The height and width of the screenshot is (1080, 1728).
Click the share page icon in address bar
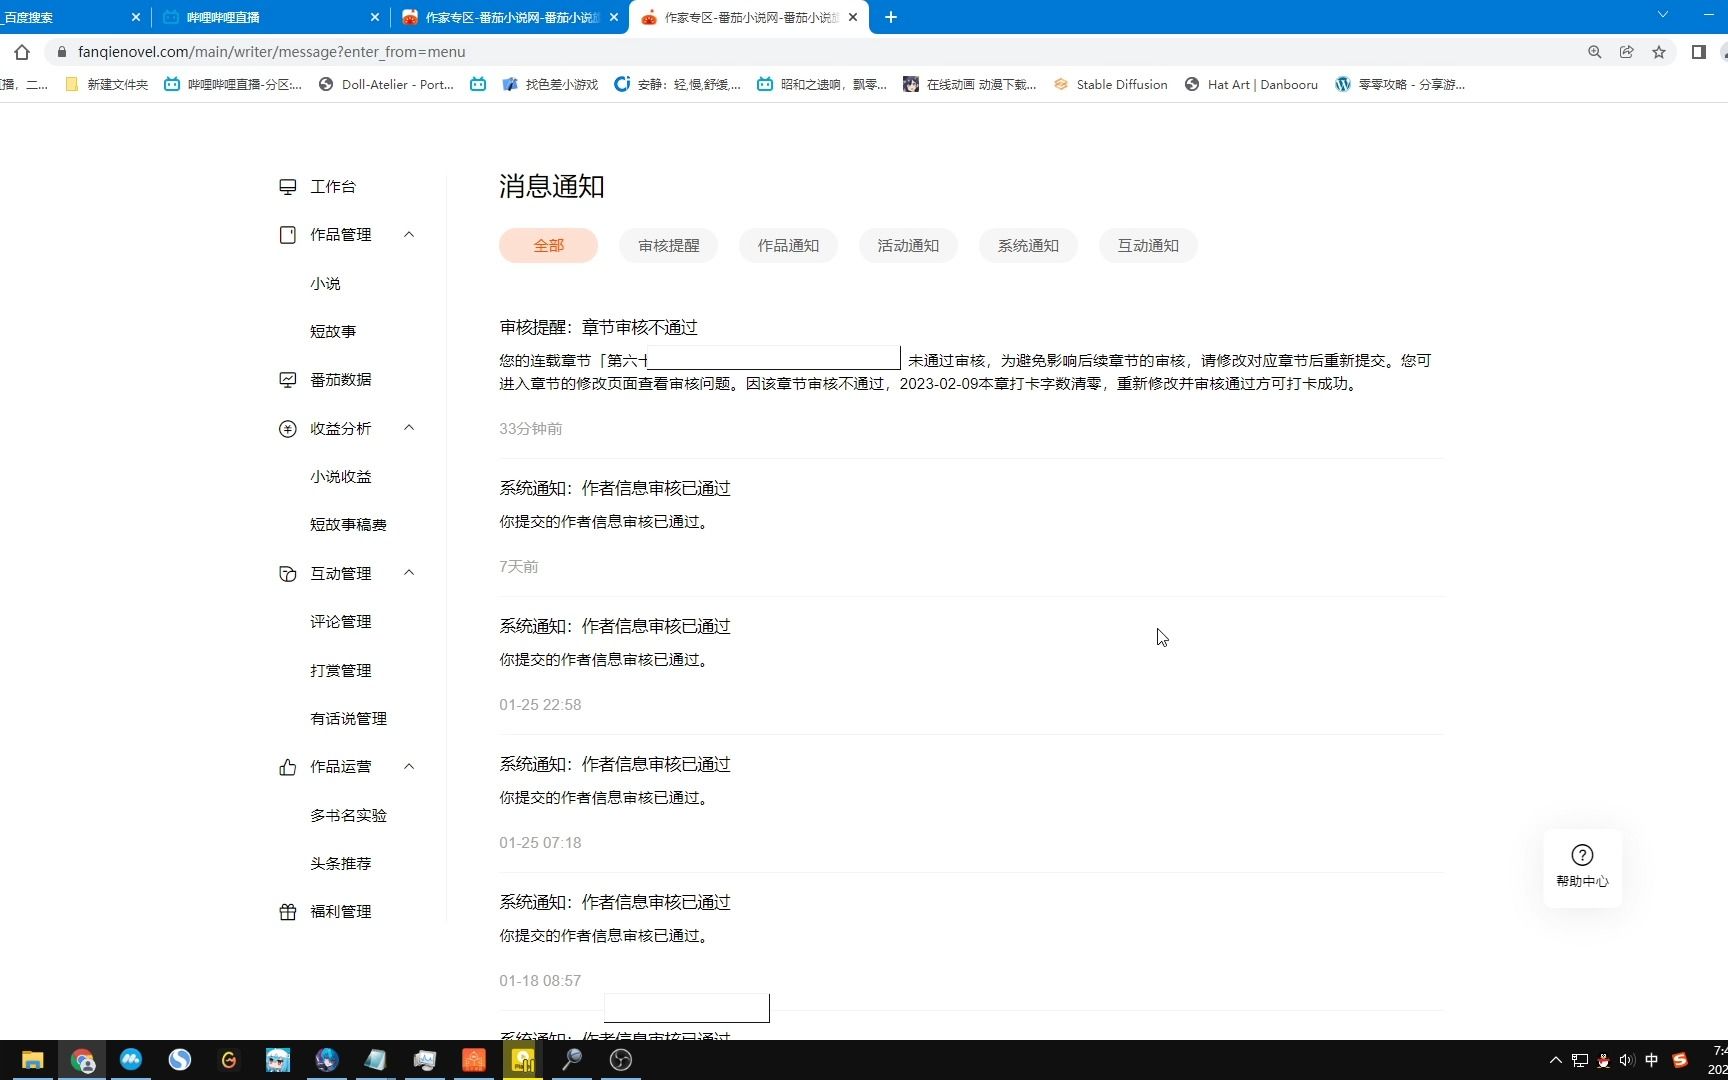click(x=1627, y=52)
